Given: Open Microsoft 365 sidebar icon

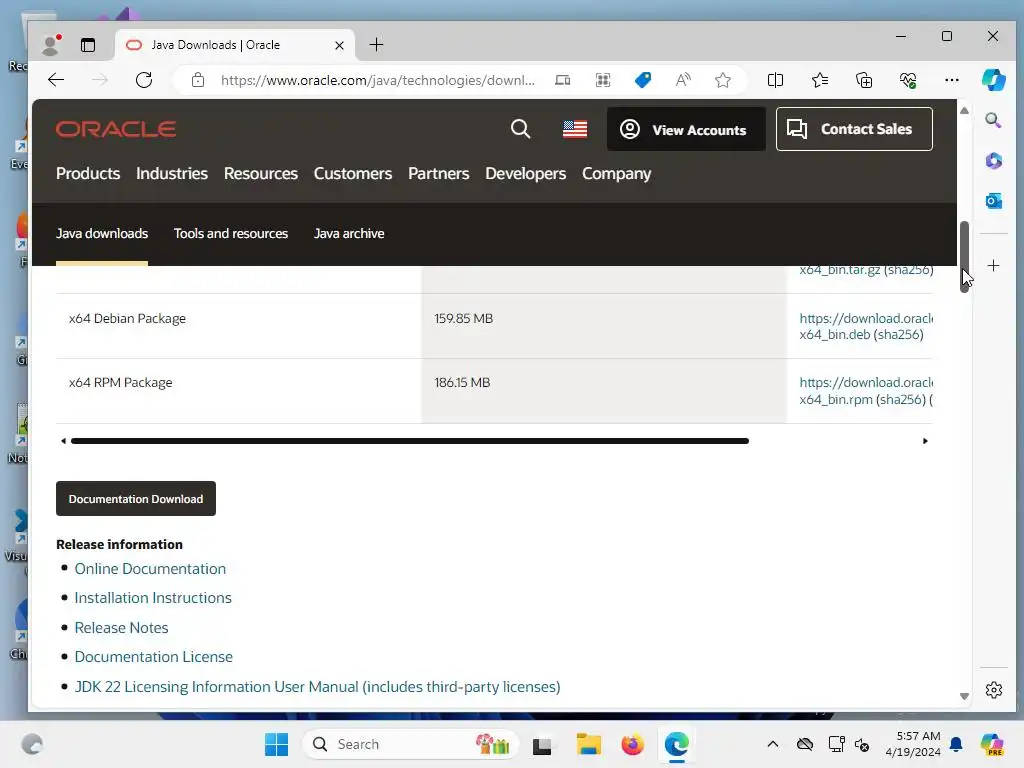Looking at the screenshot, I should [x=993, y=161].
